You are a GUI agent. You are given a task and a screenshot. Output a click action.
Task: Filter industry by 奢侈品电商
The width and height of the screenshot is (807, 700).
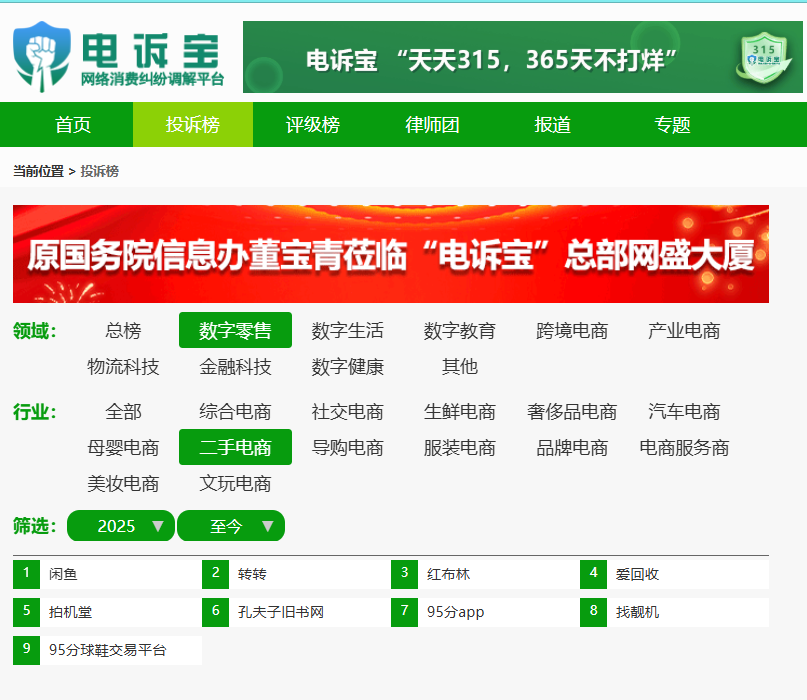click(x=572, y=412)
